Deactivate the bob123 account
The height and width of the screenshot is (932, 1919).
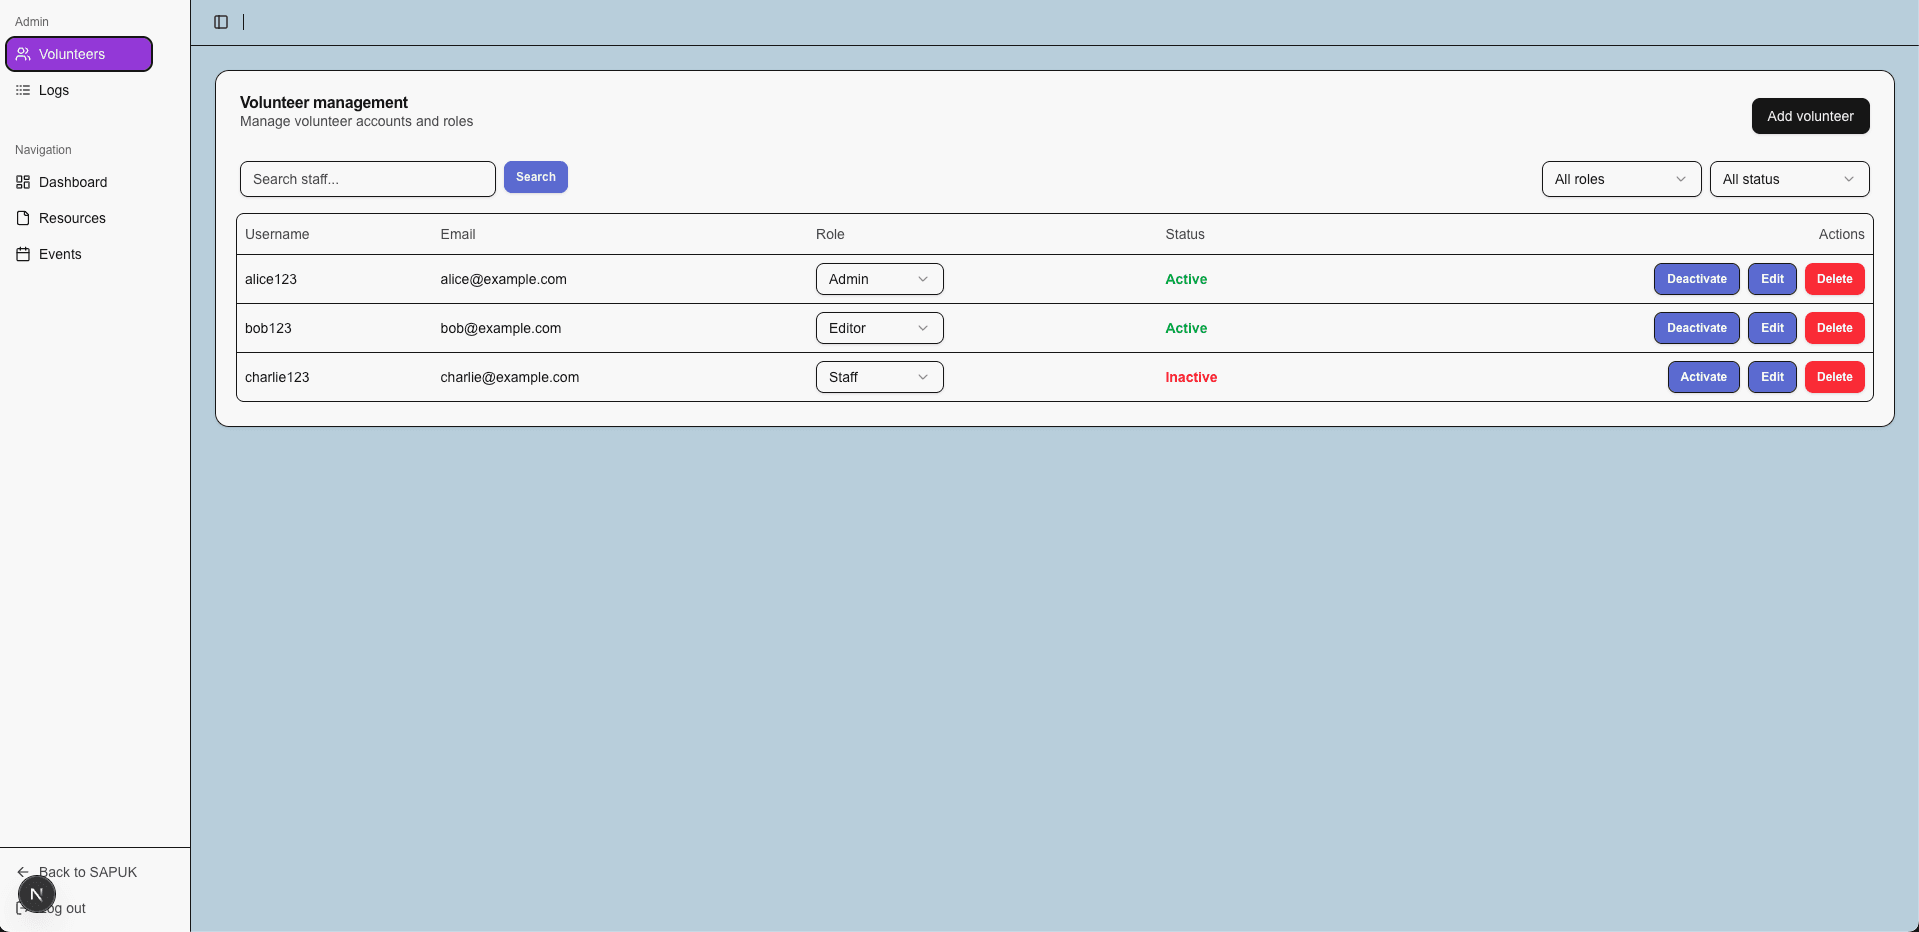coord(1696,328)
